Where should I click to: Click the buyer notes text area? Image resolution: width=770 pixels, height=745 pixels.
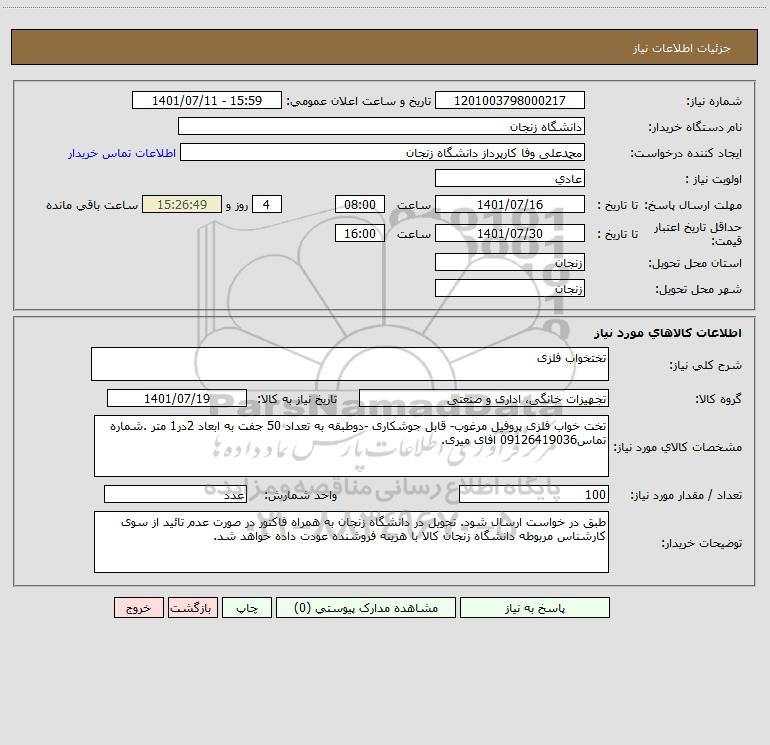(x=351, y=542)
